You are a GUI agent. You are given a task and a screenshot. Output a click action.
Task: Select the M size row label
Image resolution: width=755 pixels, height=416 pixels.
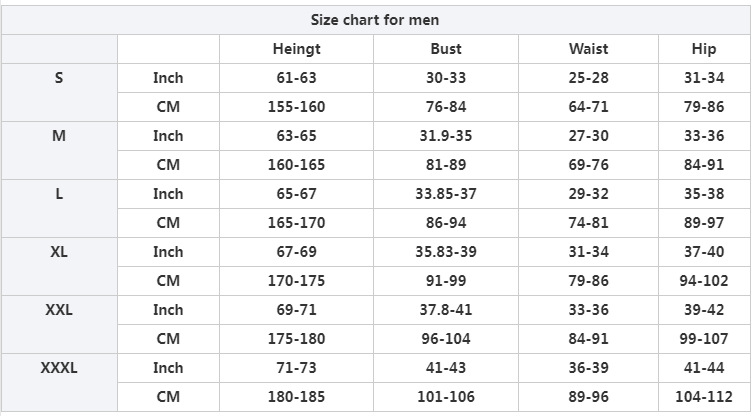click(59, 136)
